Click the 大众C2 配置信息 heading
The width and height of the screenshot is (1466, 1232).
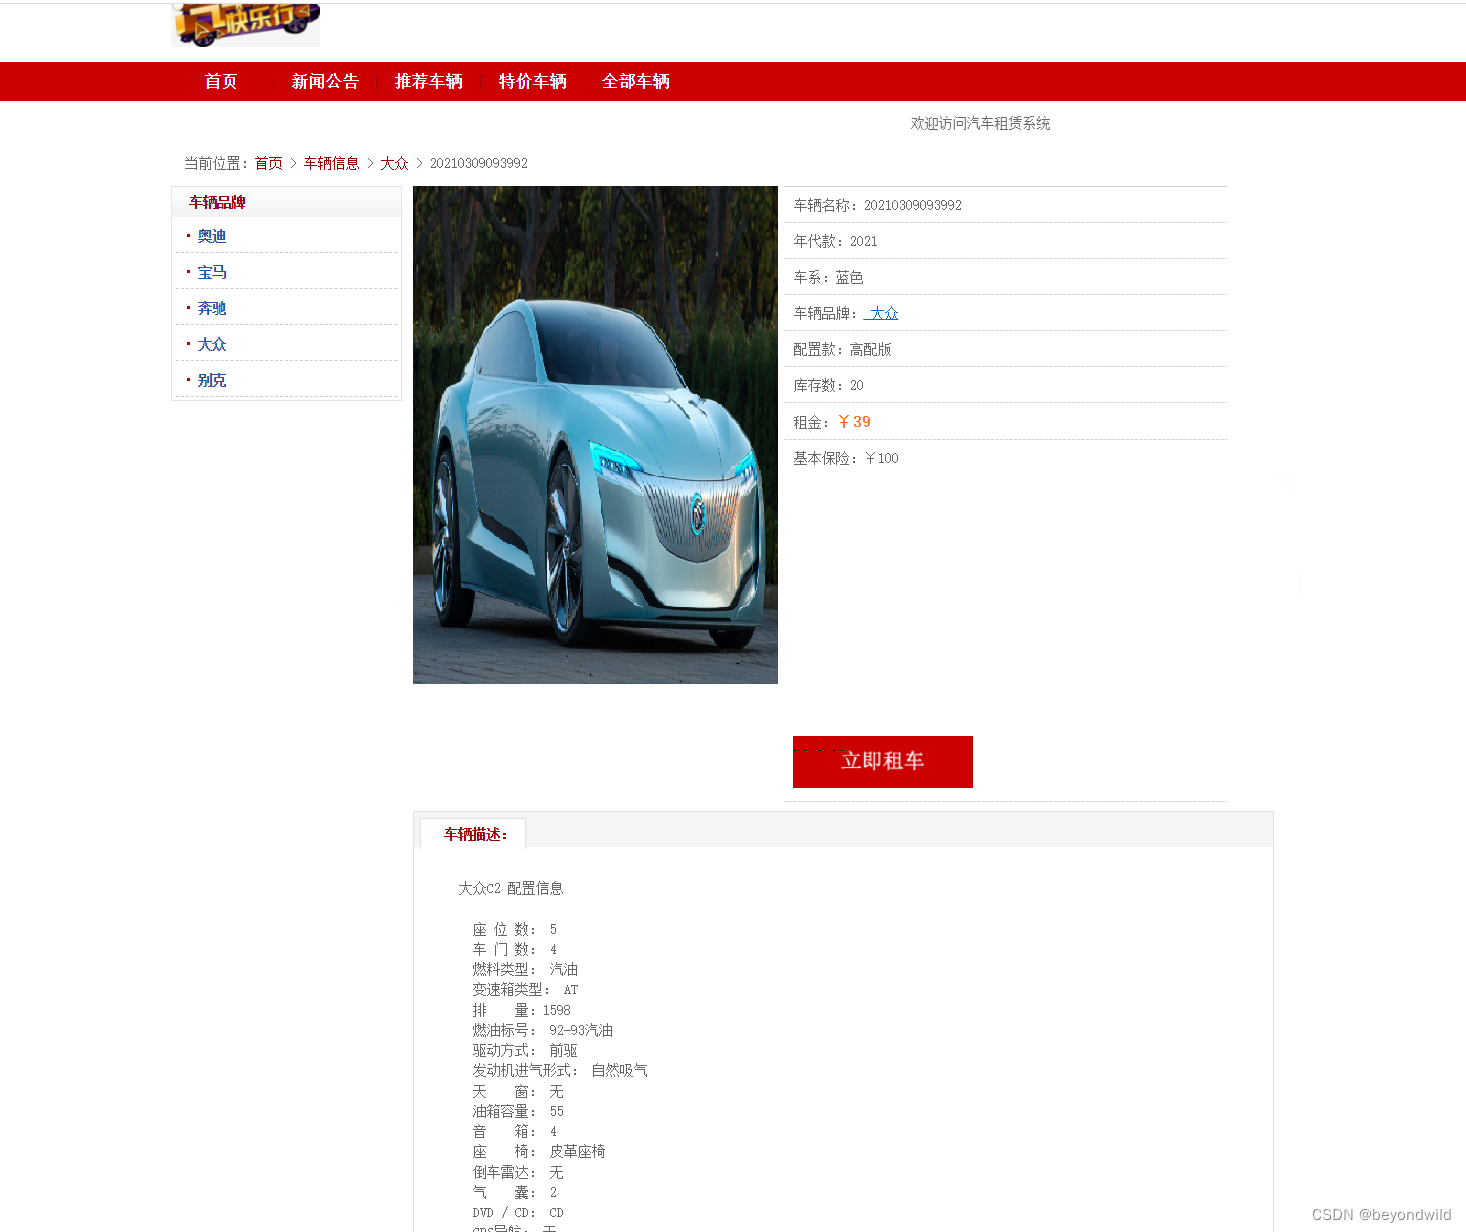coord(511,888)
